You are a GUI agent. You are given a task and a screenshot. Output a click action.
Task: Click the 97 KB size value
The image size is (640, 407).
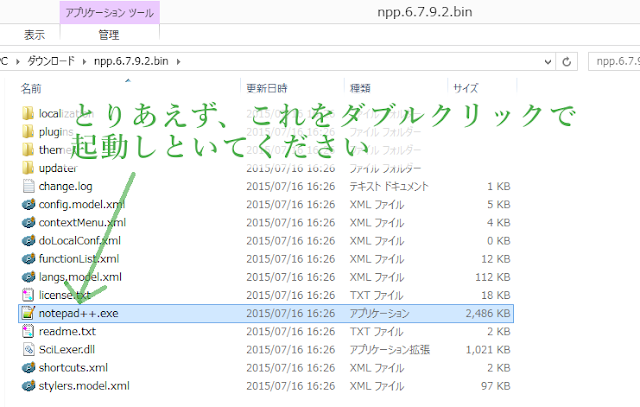(496, 386)
